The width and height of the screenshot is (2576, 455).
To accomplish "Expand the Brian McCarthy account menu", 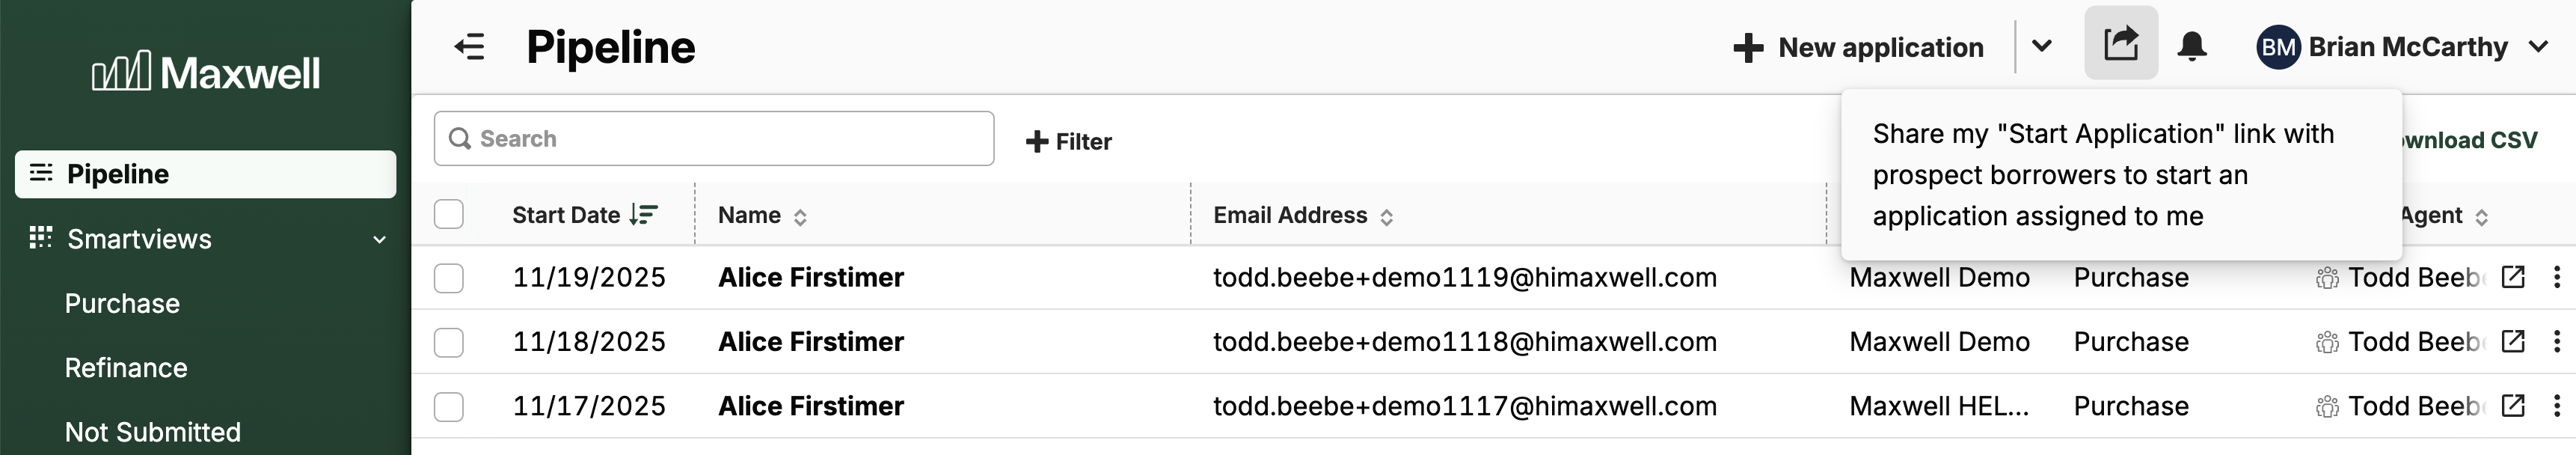I will point(2537,47).
